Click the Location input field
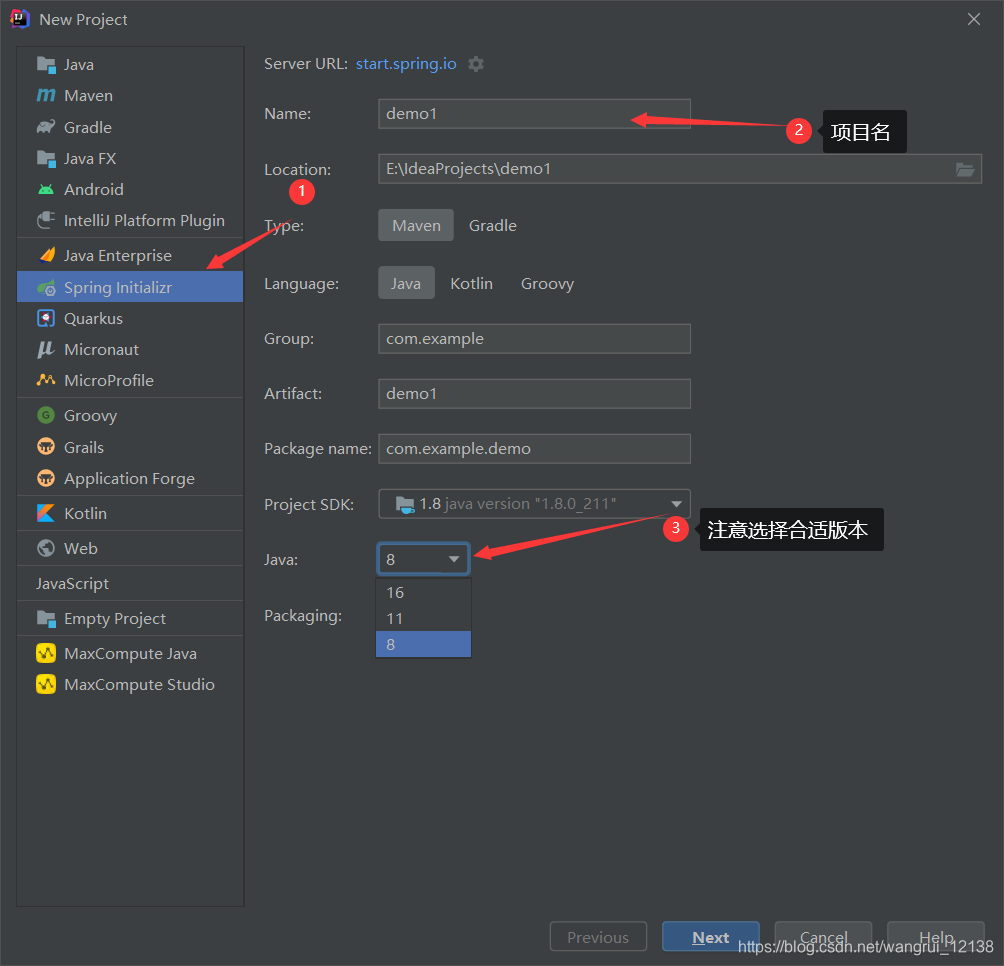 click(x=680, y=169)
